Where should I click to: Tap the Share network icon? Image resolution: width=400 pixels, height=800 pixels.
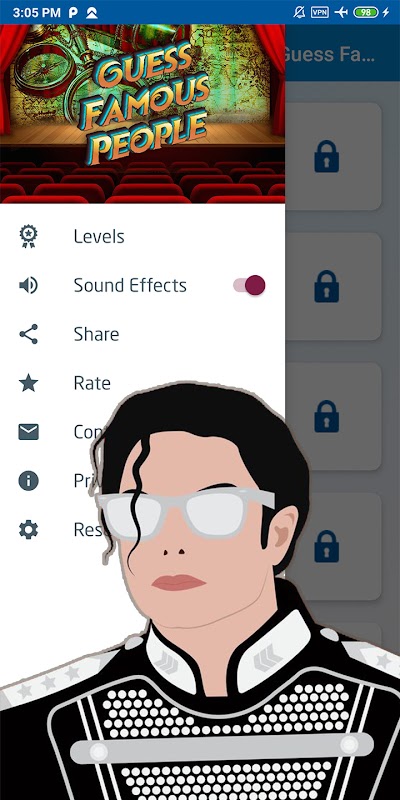point(29,334)
